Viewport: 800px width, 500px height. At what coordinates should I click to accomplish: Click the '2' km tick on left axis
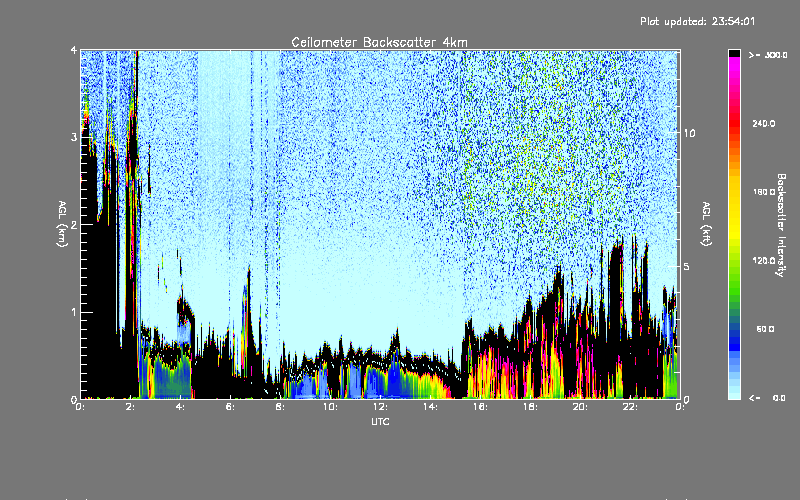point(74,225)
